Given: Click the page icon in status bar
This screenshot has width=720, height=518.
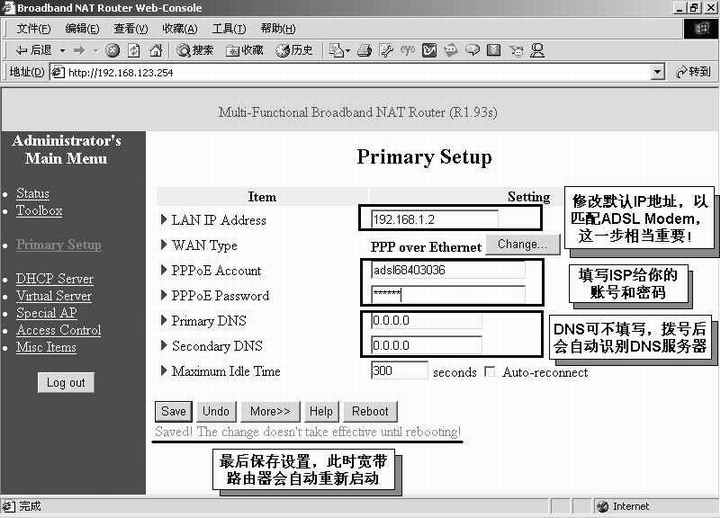Looking at the screenshot, I should 8,507.
